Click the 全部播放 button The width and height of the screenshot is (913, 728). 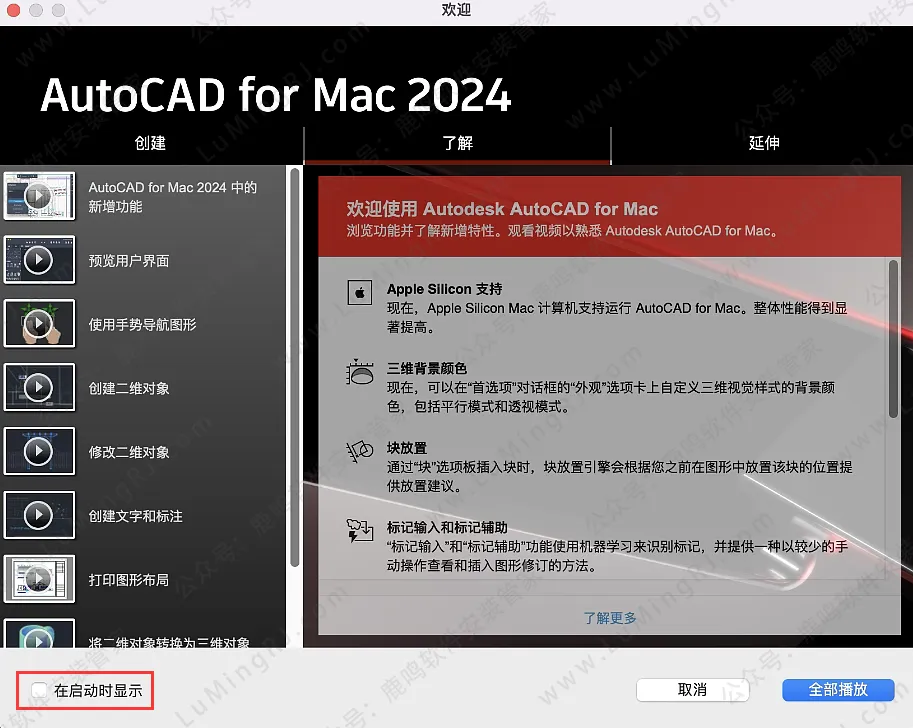(838, 690)
